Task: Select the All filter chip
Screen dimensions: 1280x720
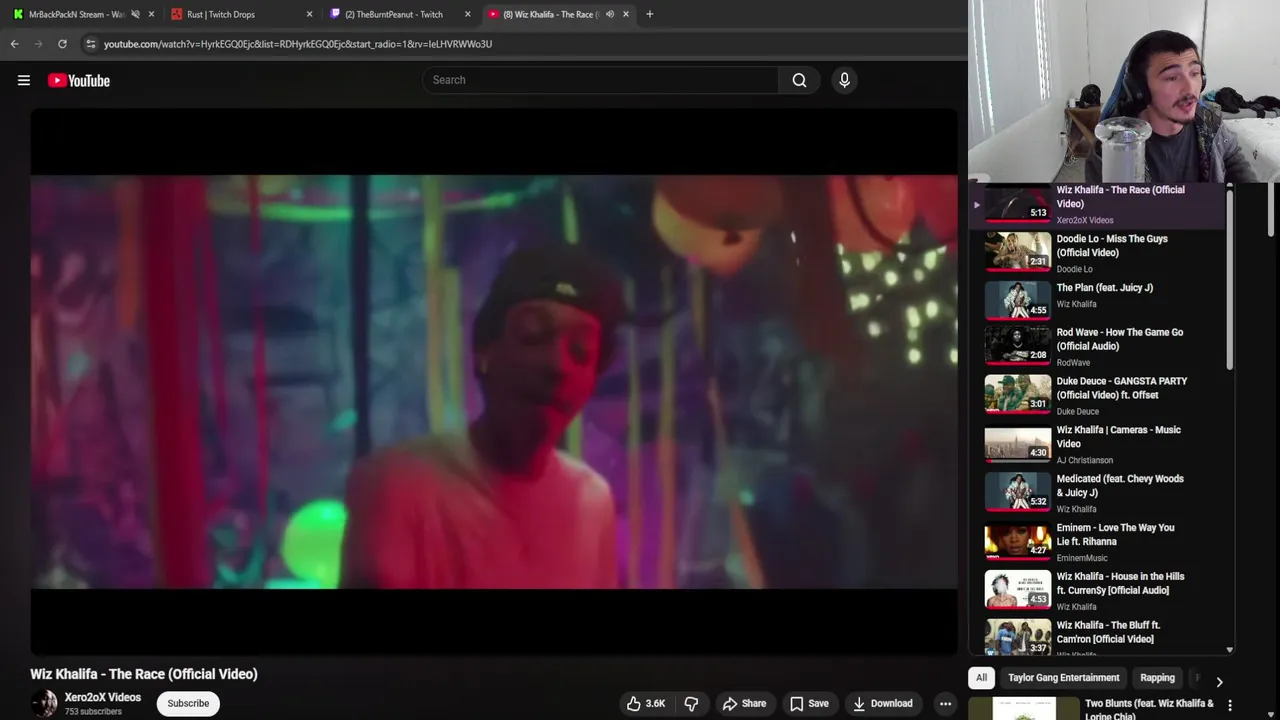Action: (981, 678)
